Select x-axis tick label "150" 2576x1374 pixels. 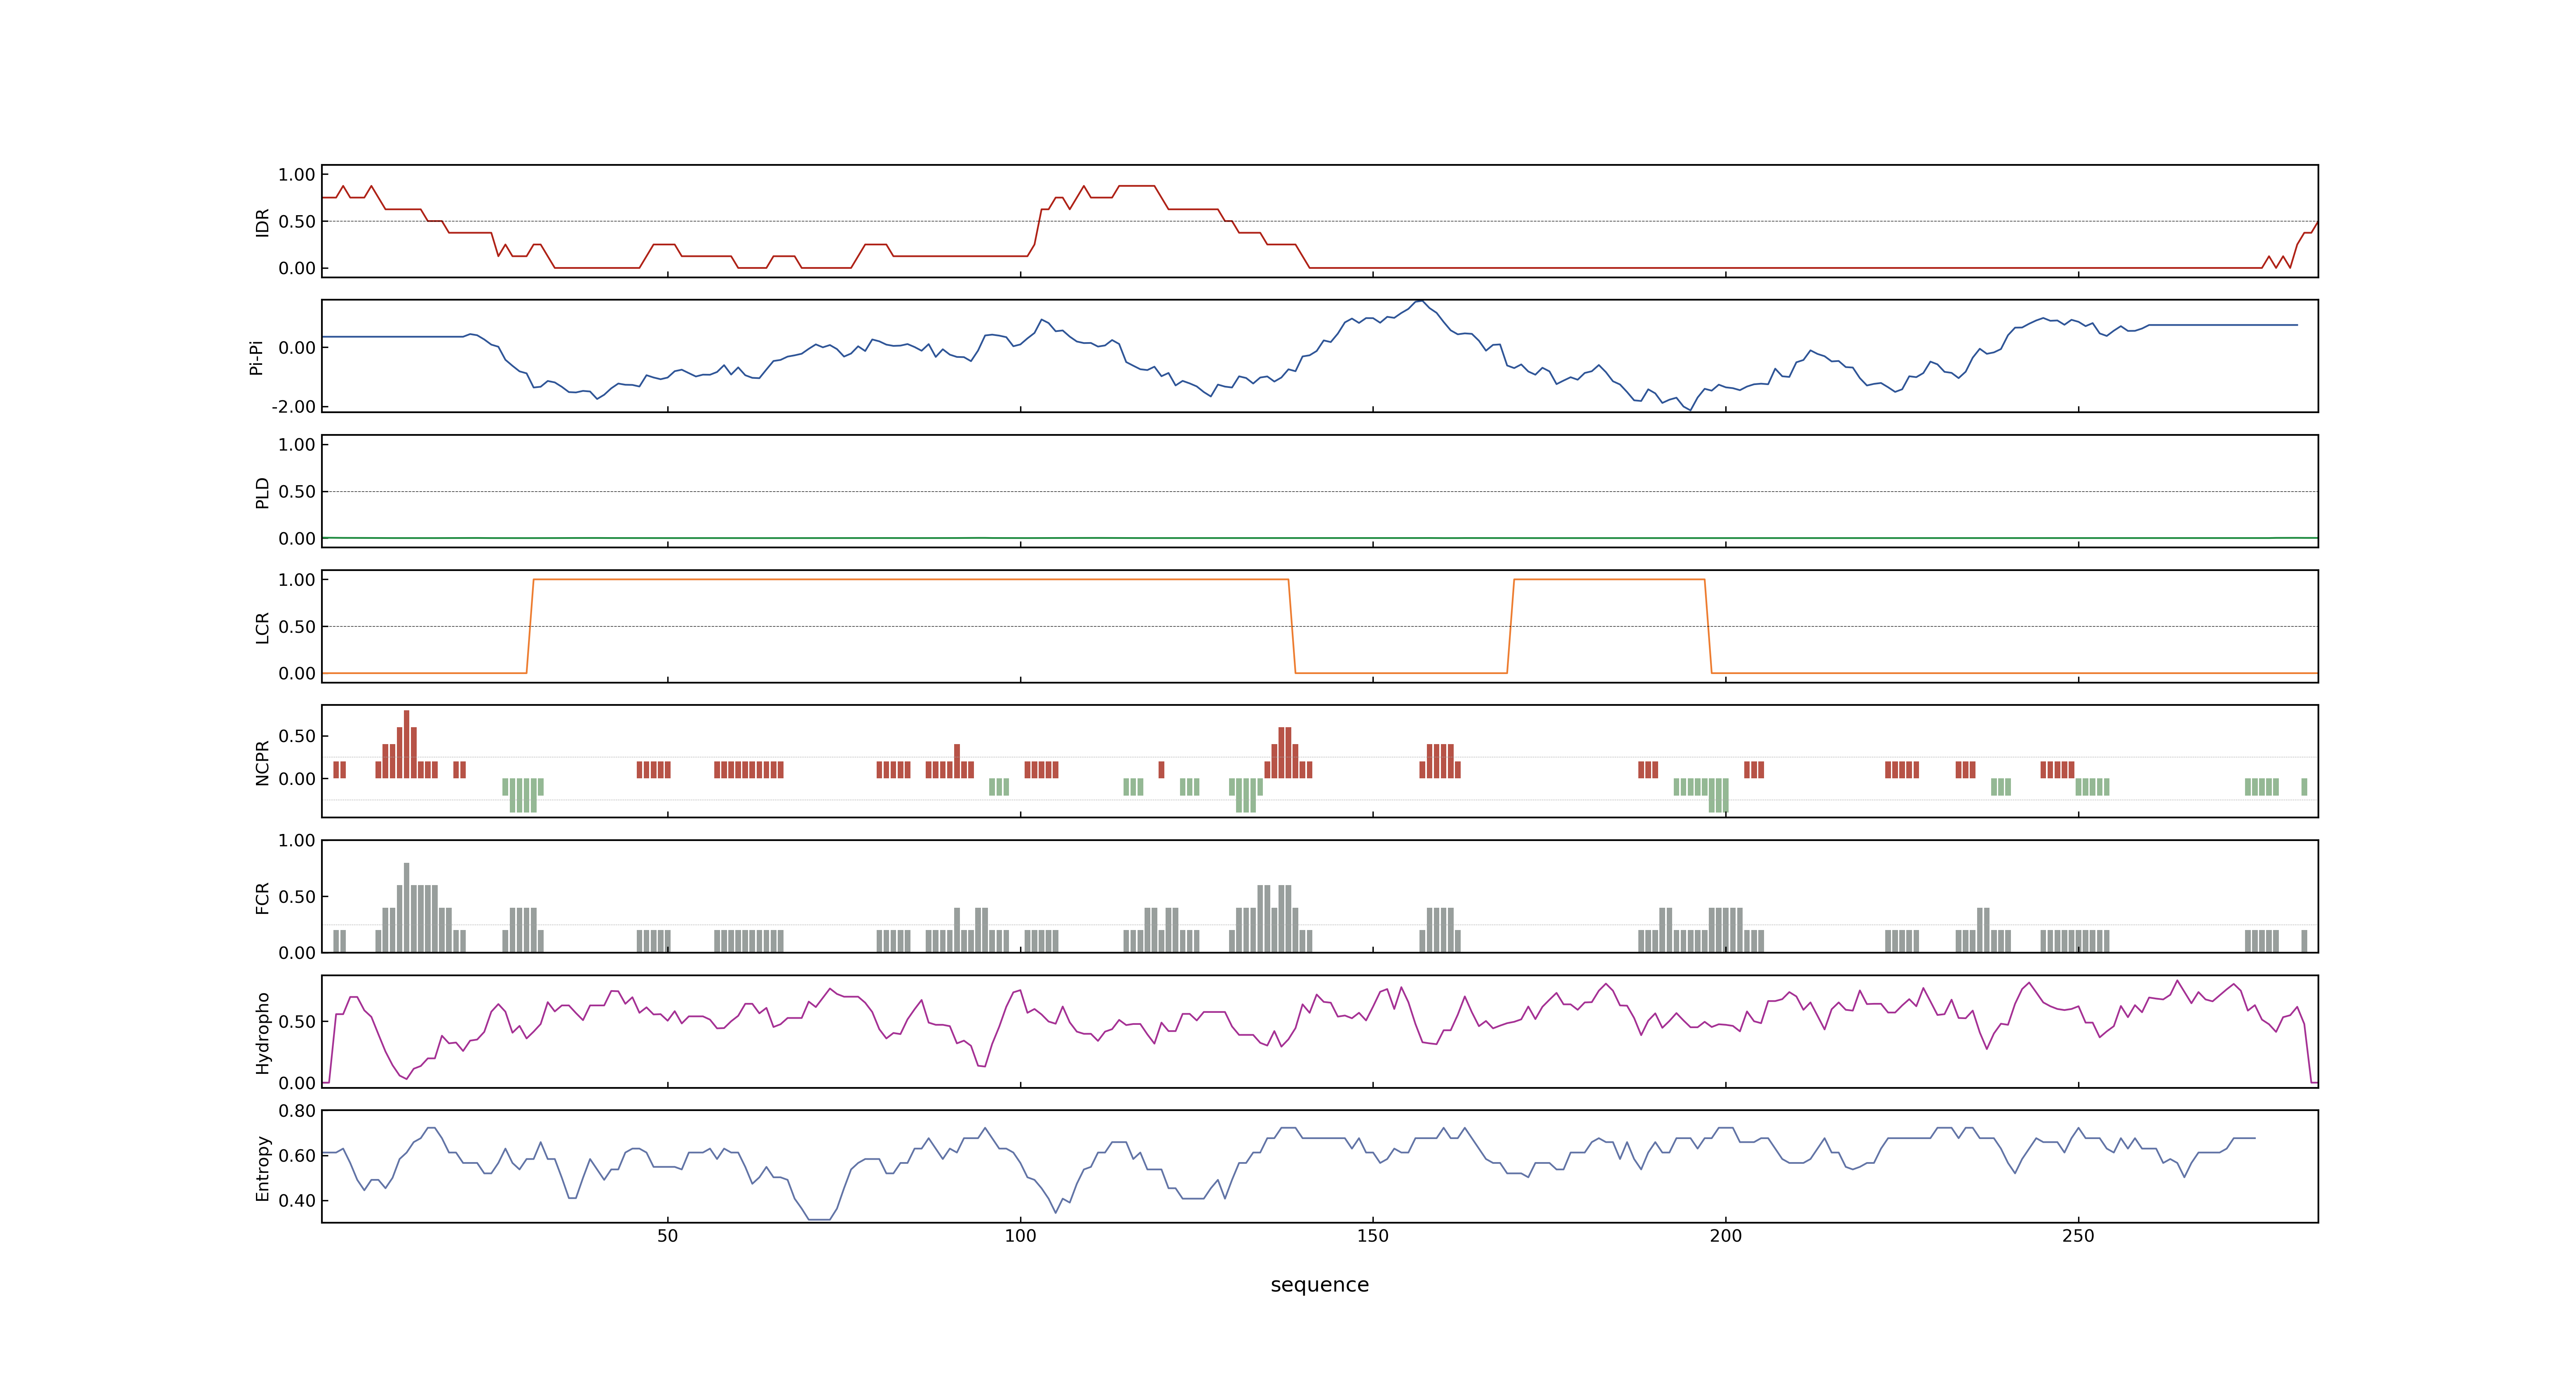[x=1372, y=1236]
